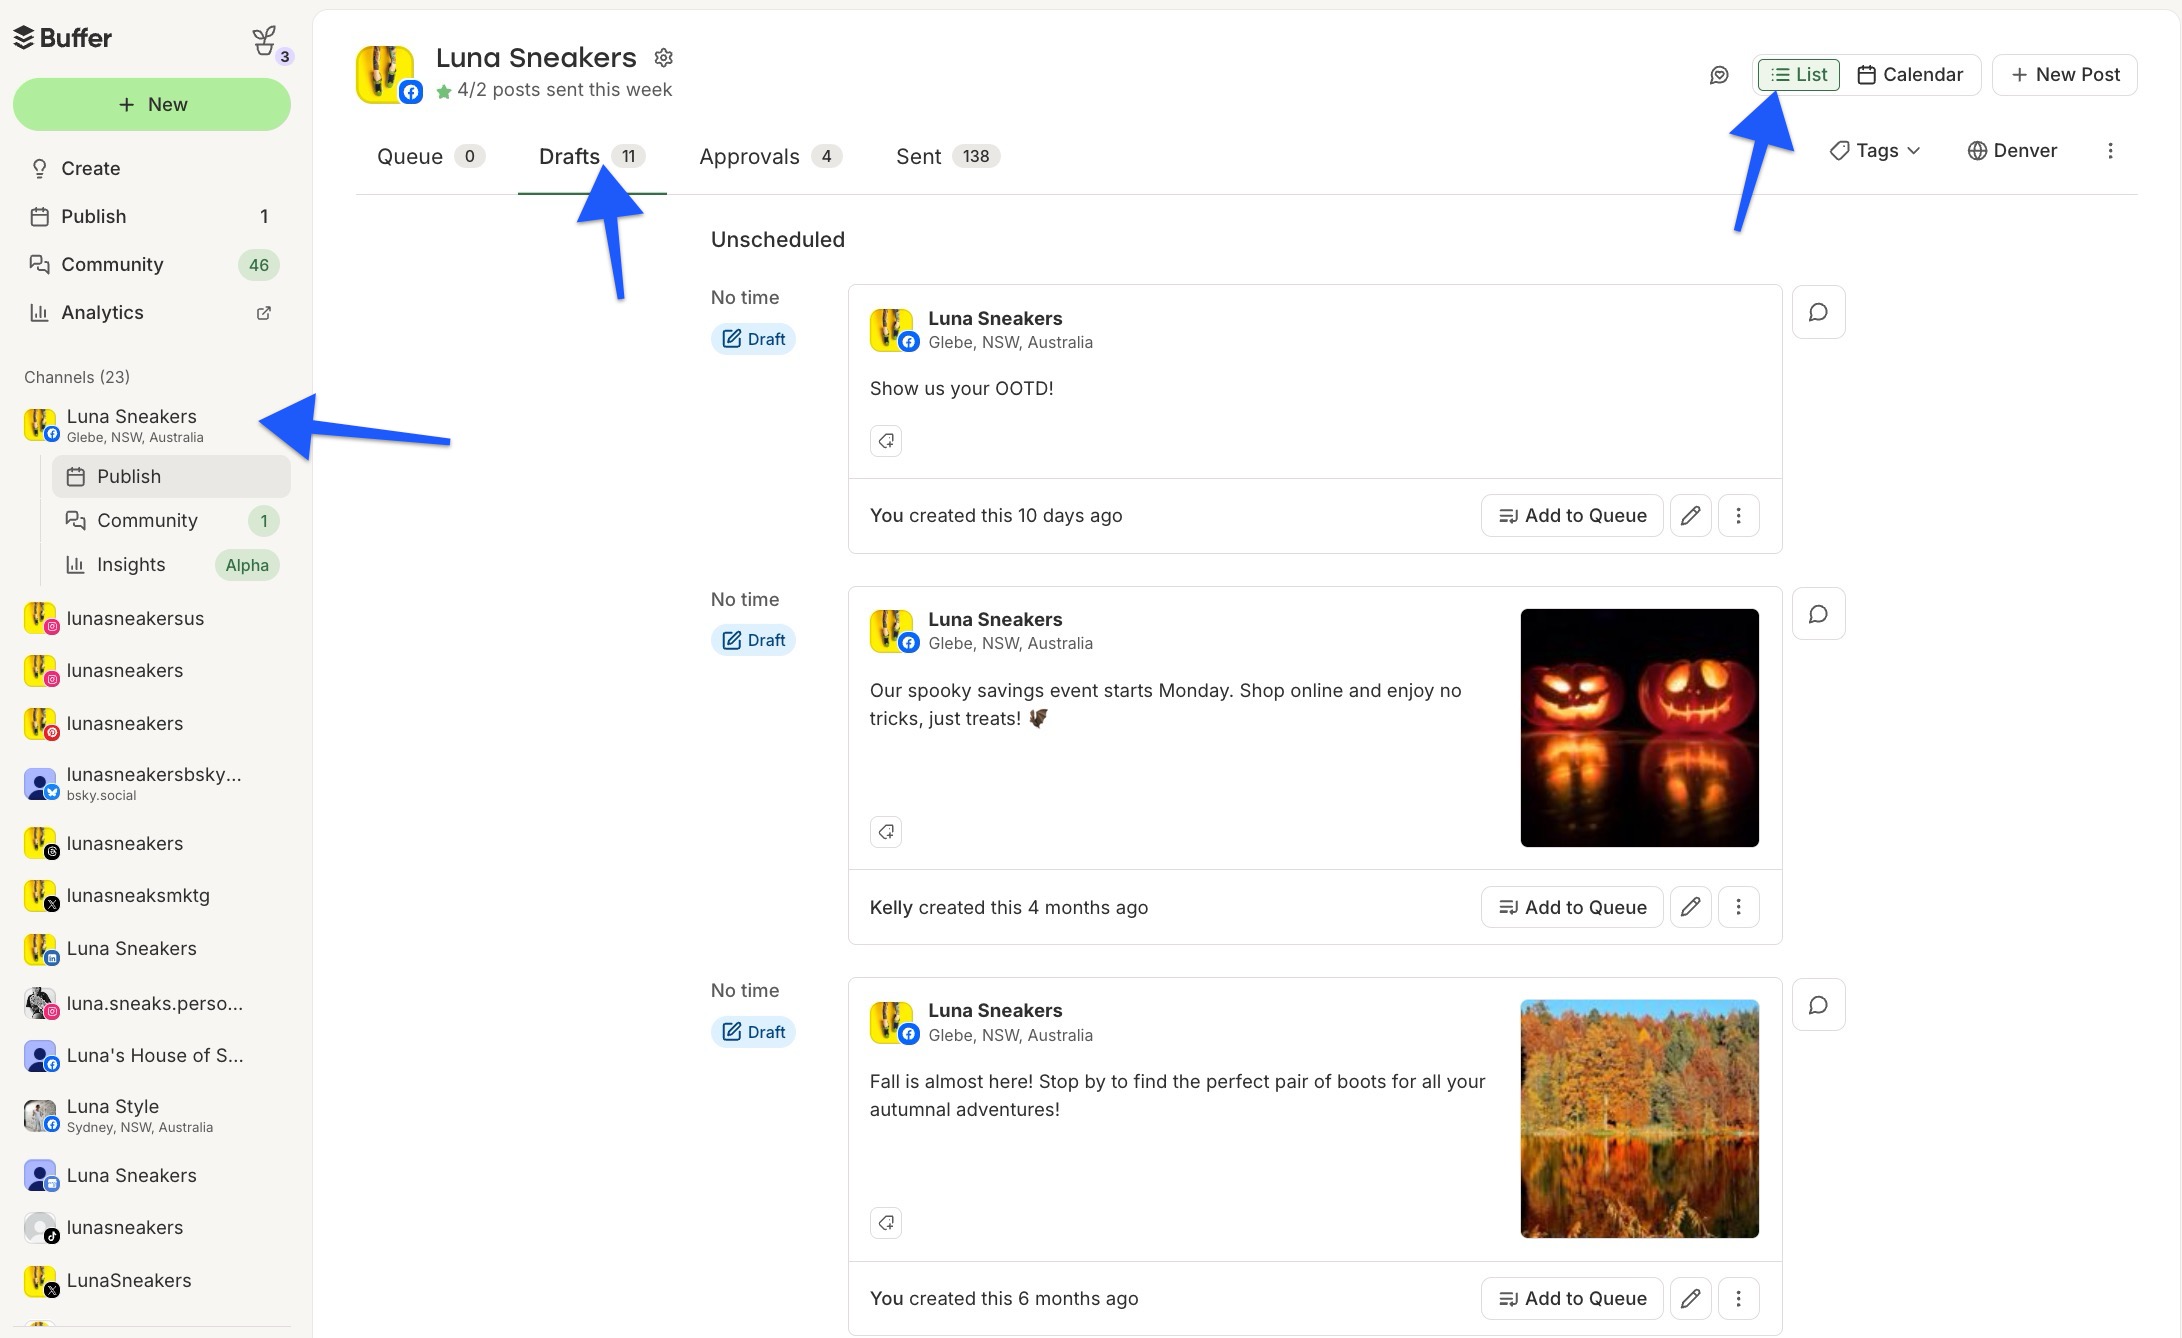The image size is (2182, 1338).
Task: Select Luna Sneakers Glebe channel in sidebar
Action: (x=152, y=425)
